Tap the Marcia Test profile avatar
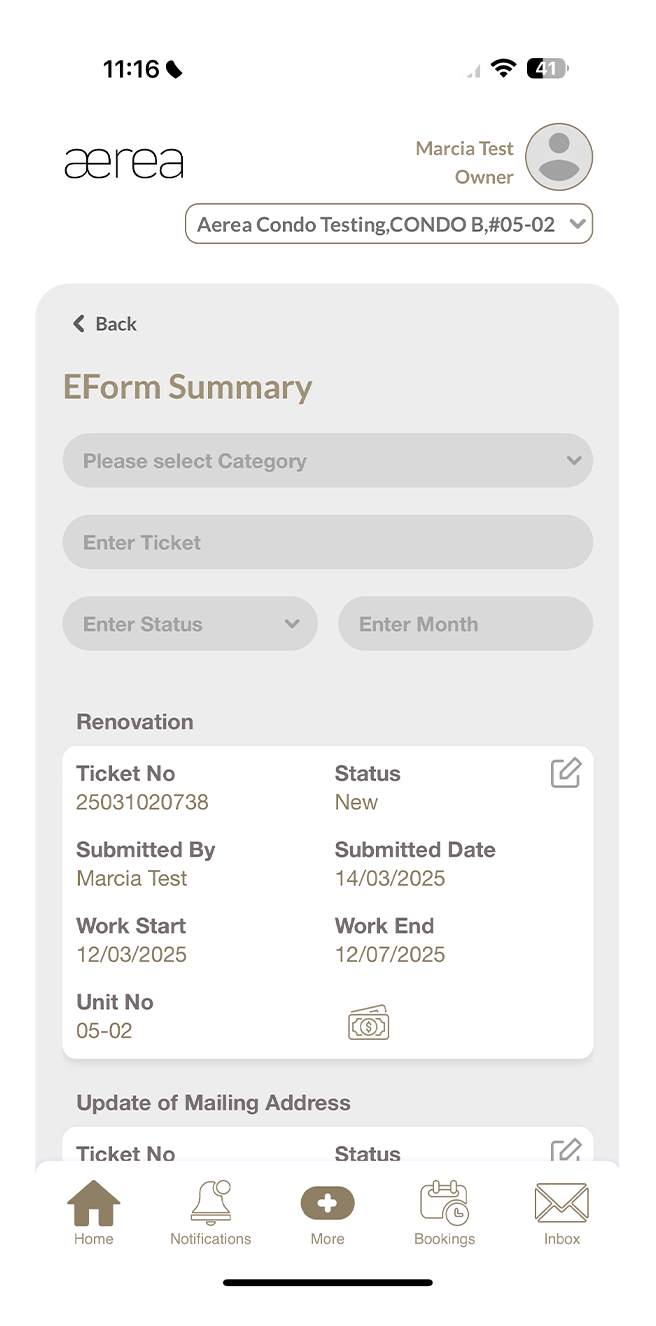Screen dimensions: 656x1326 click(x=557, y=157)
